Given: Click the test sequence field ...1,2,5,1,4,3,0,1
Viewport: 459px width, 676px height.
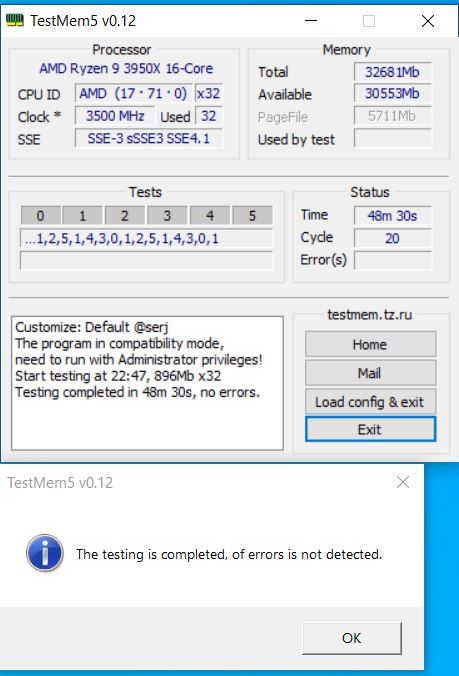Looking at the screenshot, I should [146, 238].
